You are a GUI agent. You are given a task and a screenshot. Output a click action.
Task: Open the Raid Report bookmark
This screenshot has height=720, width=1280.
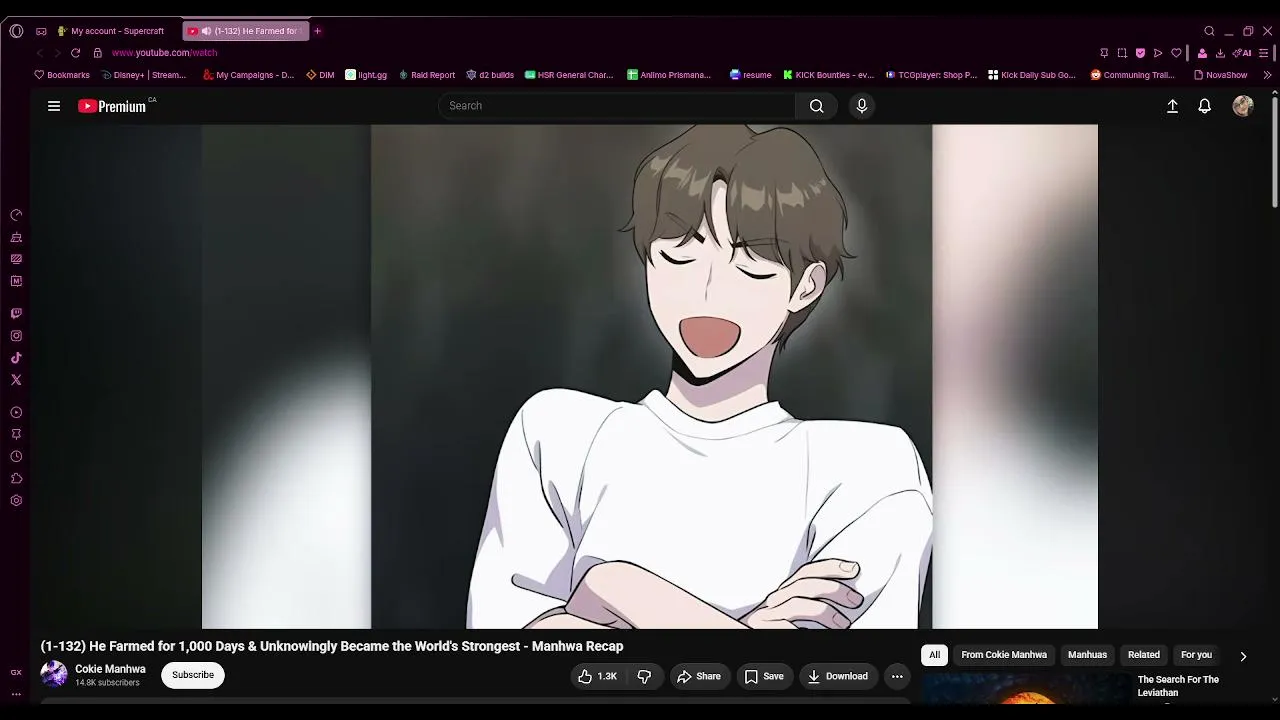click(427, 75)
